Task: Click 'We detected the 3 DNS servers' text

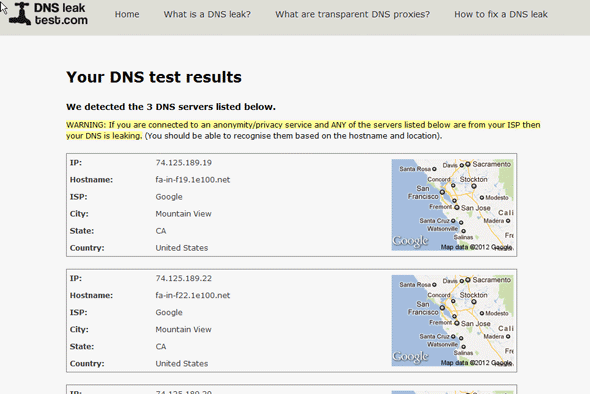Action: (171, 107)
